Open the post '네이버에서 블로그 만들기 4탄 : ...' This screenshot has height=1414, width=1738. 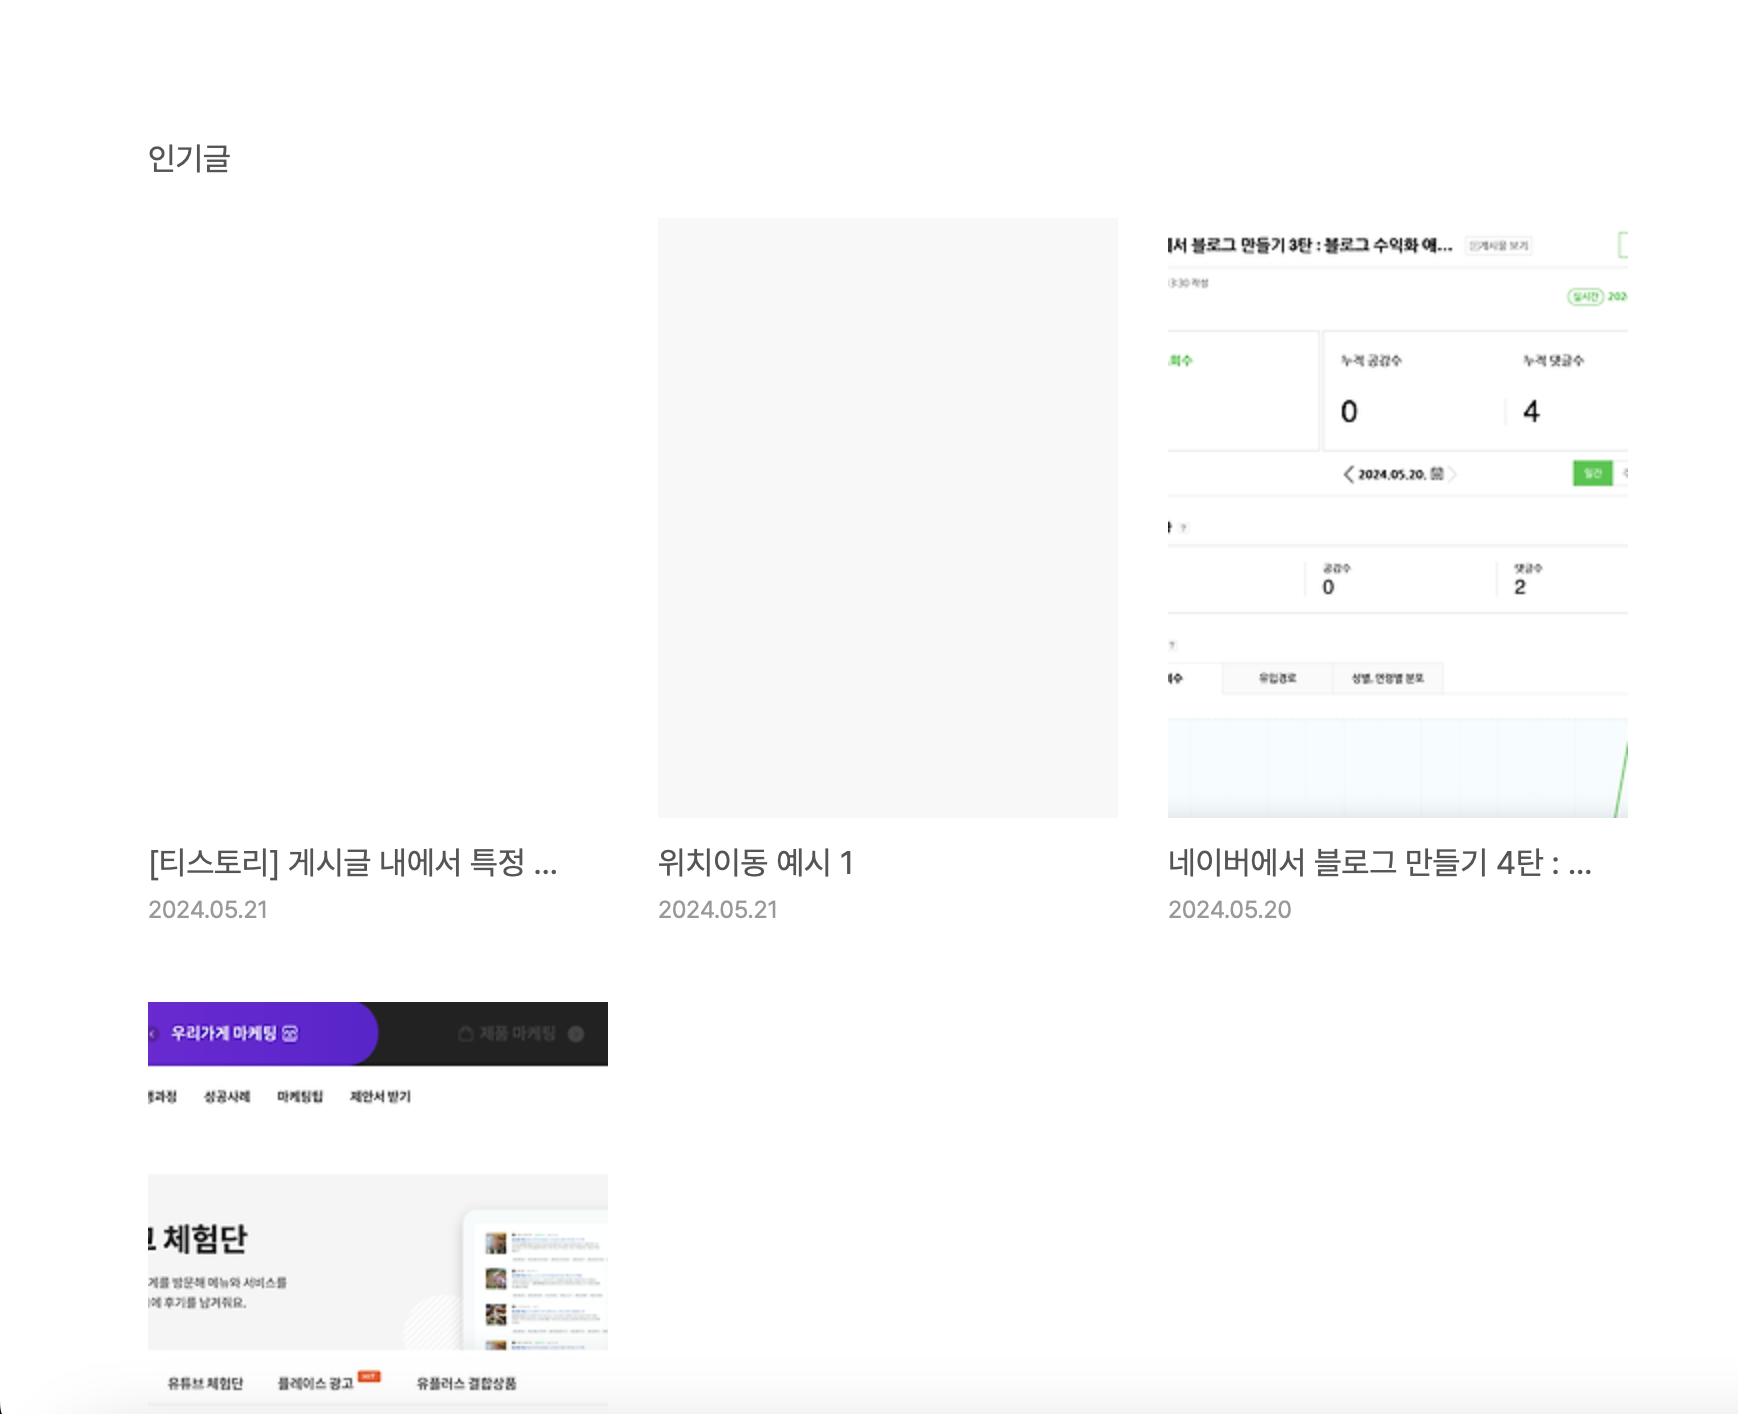pyautogui.click(x=1380, y=862)
